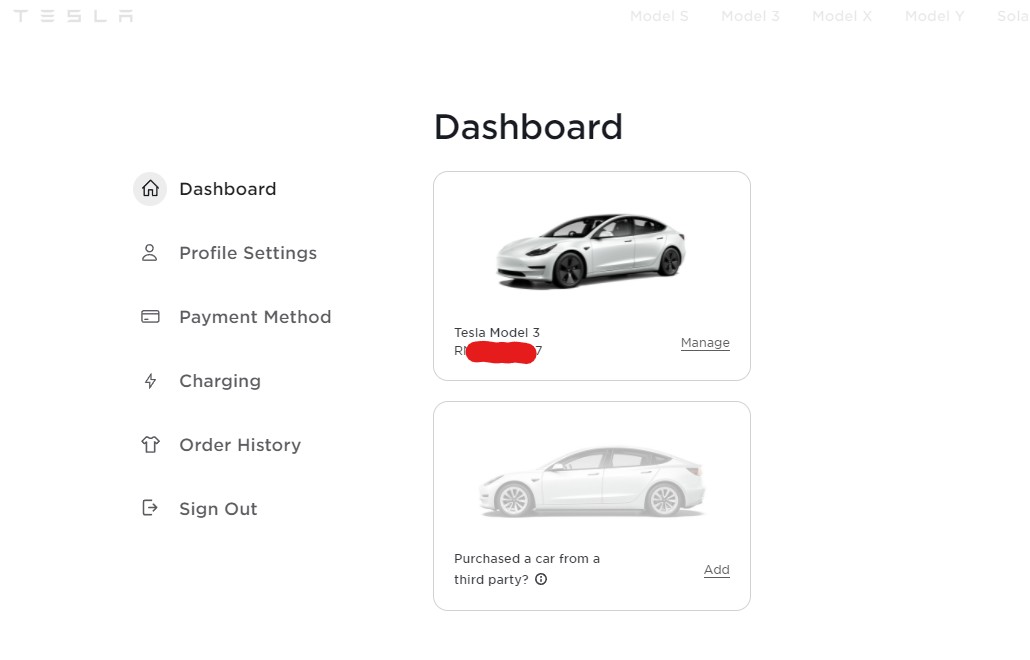
Task: Open the Payment Method page
Action: pos(255,317)
